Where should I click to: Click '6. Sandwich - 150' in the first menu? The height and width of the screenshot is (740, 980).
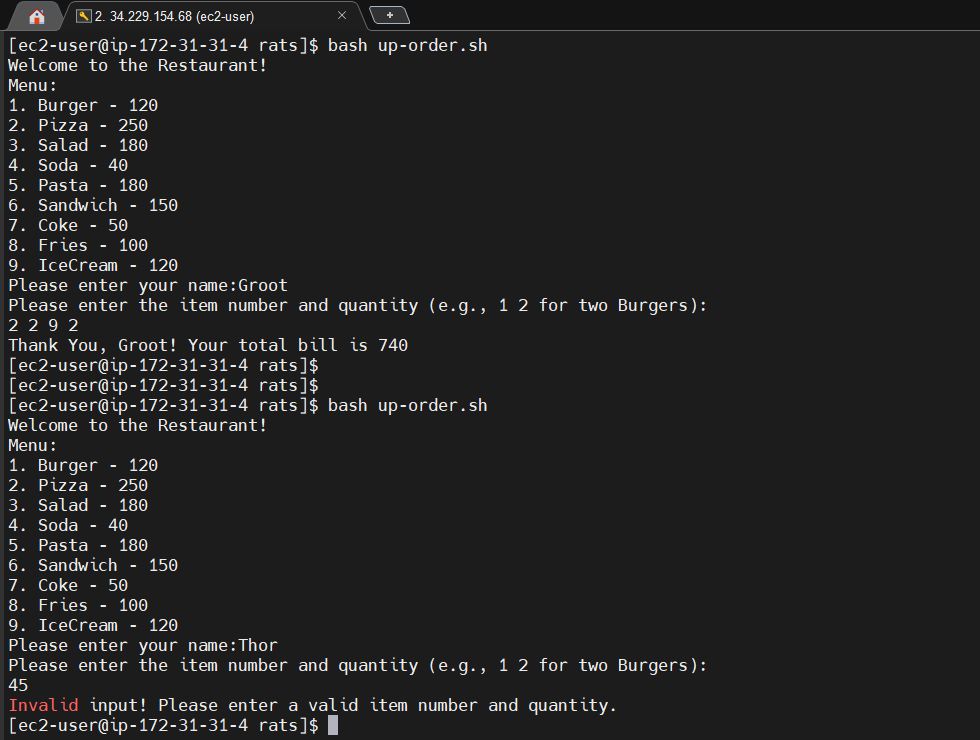(93, 206)
